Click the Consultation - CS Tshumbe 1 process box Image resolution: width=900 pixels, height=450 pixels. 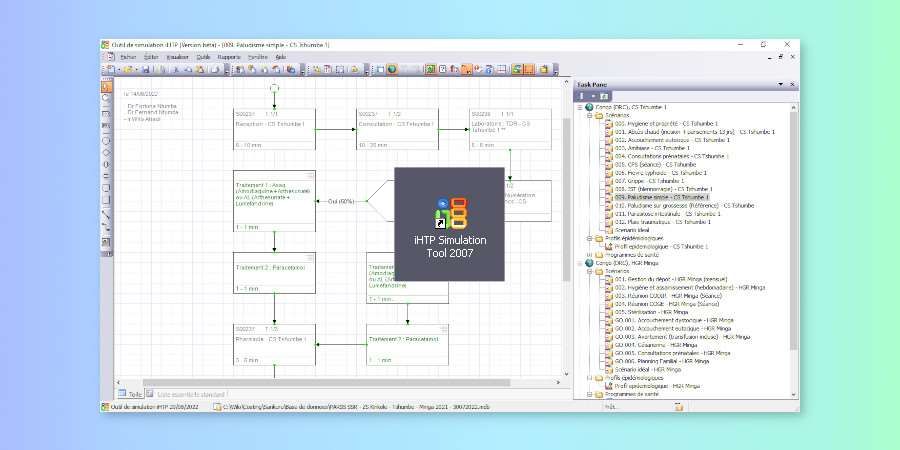pyautogui.click(x=397, y=129)
